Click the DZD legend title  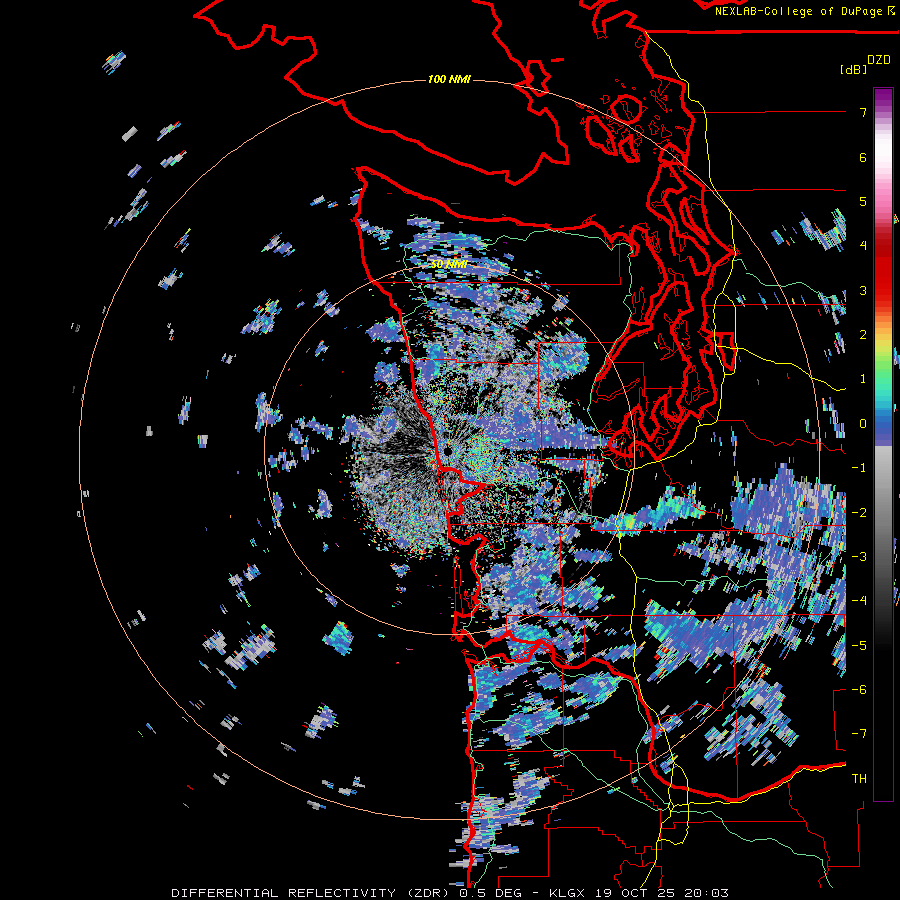point(879,60)
